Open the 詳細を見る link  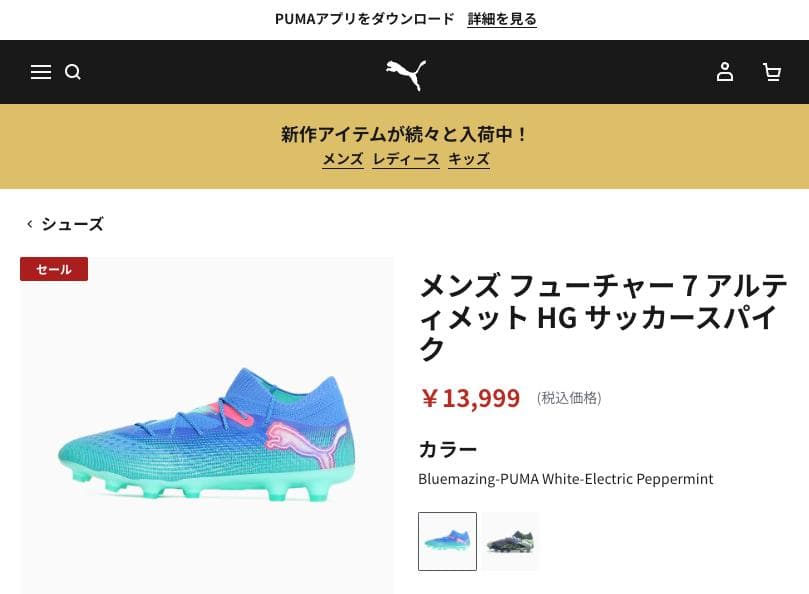[502, 18]
